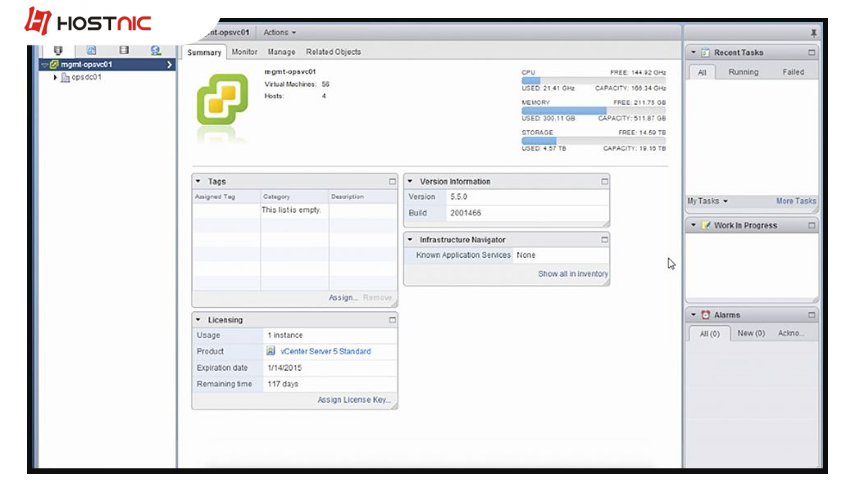Click the CPU usage bar
Image resolution: width=865 pixels, height=488 pixels.
point(594,81)
